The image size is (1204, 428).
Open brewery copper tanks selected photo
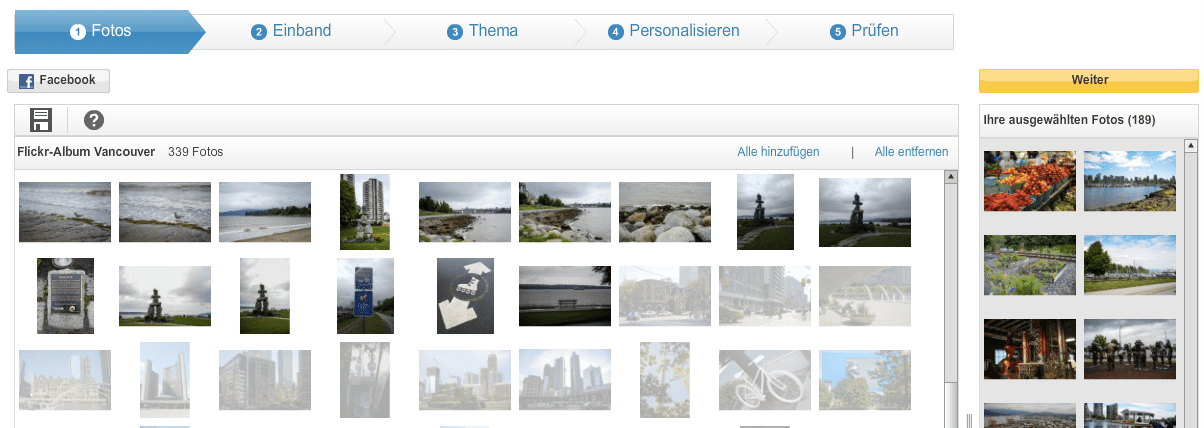pos(1030,349)
